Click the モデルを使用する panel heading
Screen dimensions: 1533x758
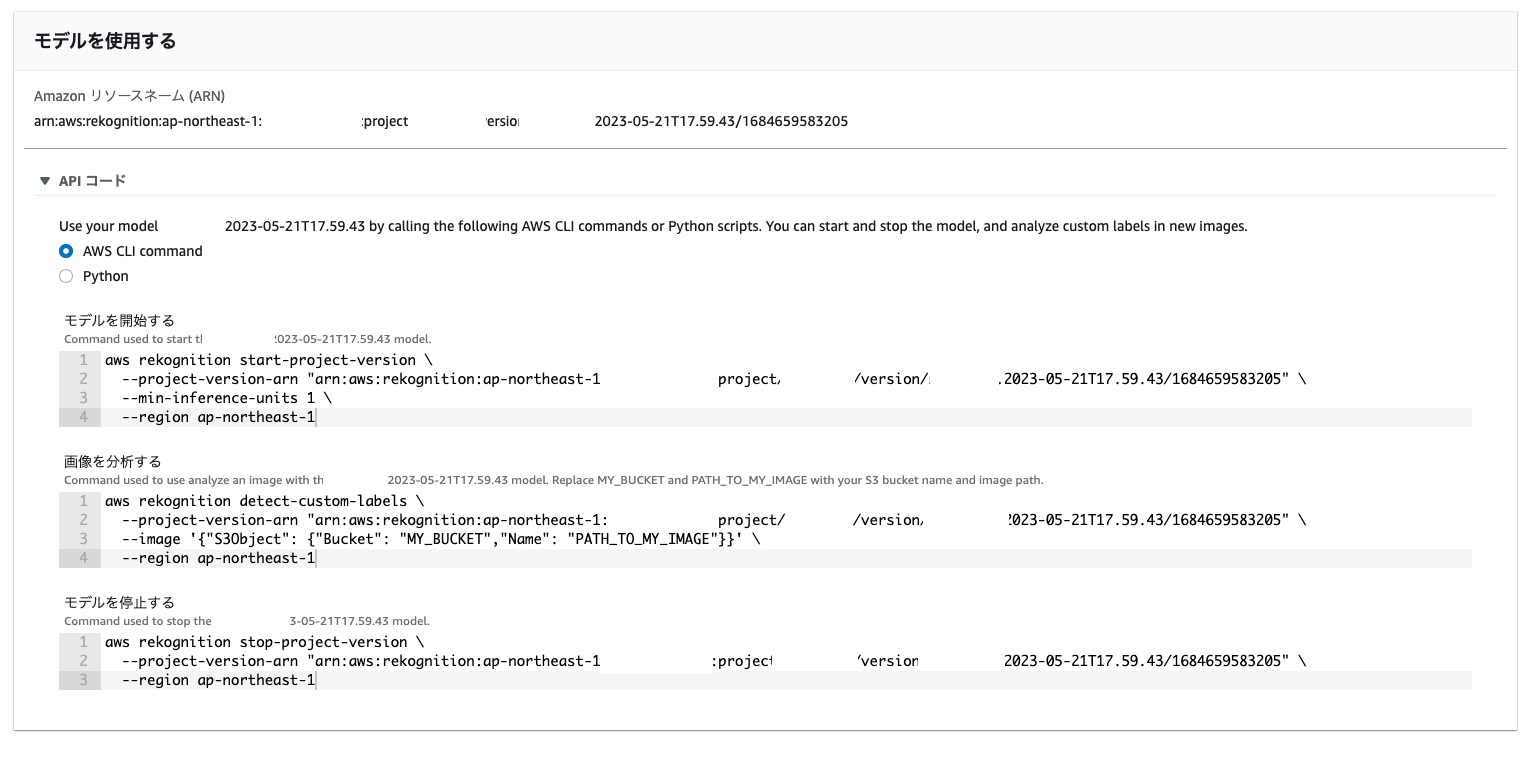pos(105,41)
